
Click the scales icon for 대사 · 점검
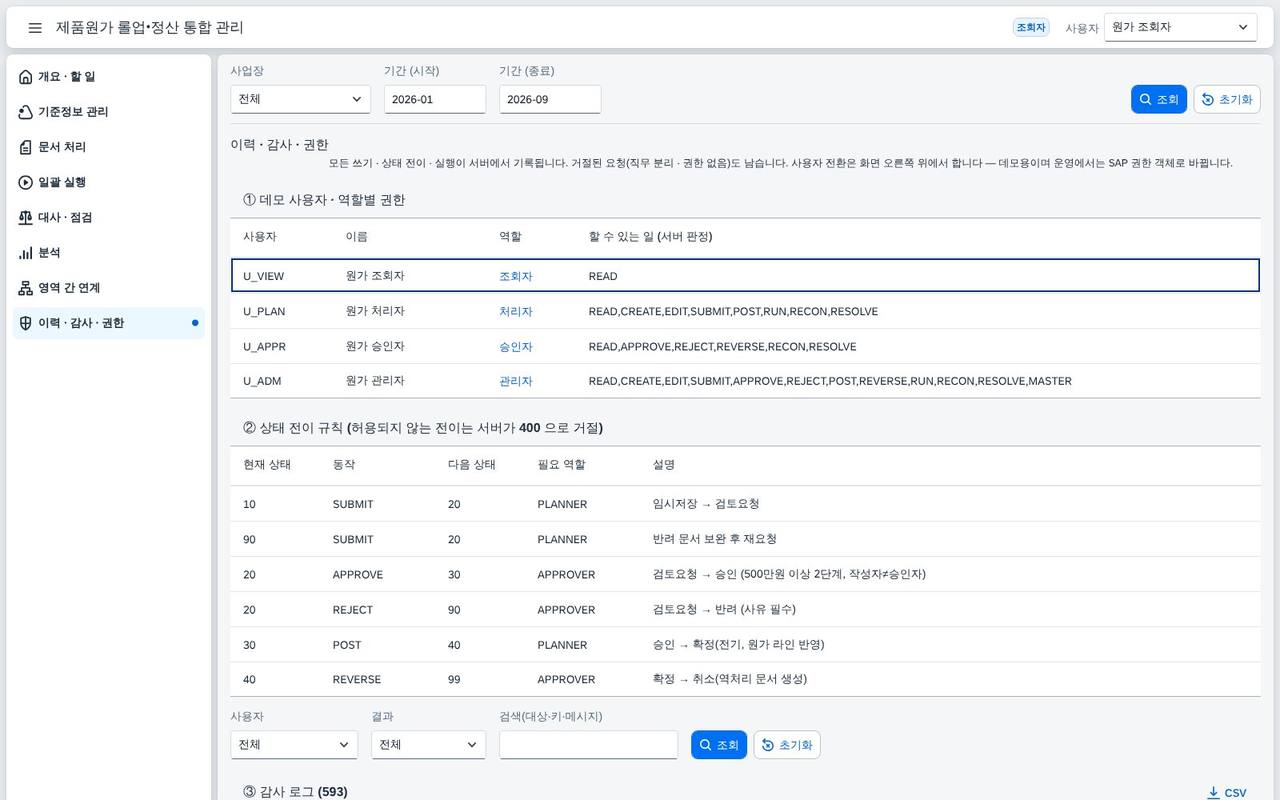point(26,217)
